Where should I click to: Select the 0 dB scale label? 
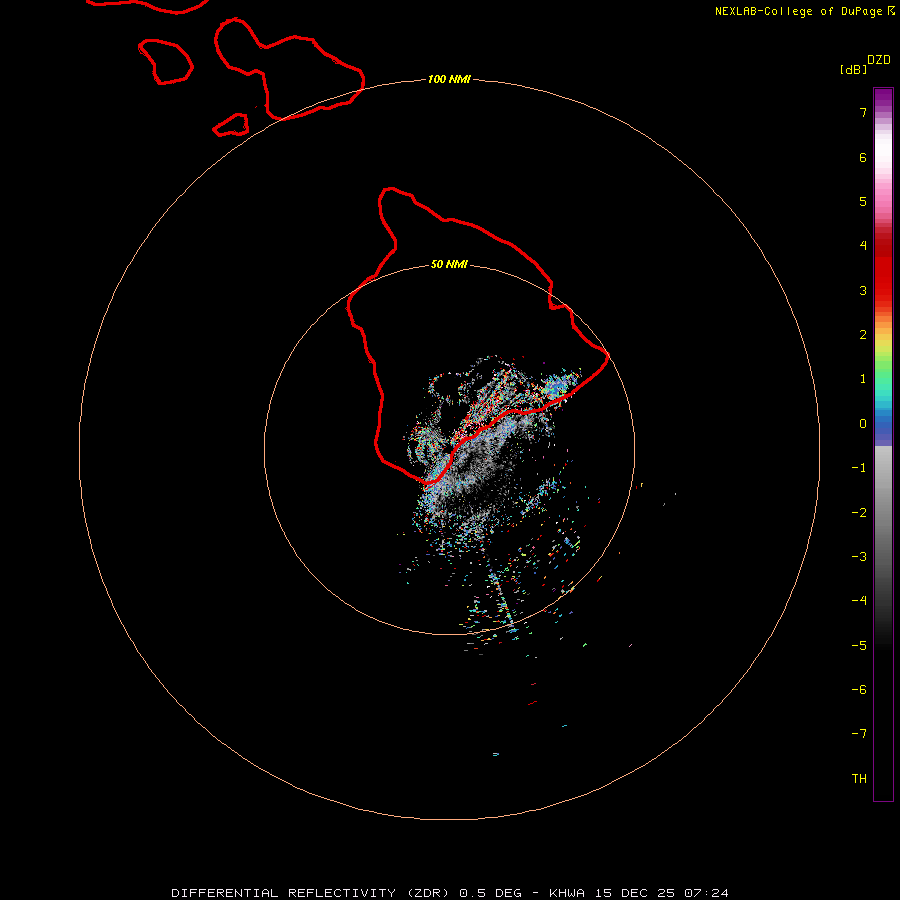coord(863,424)
